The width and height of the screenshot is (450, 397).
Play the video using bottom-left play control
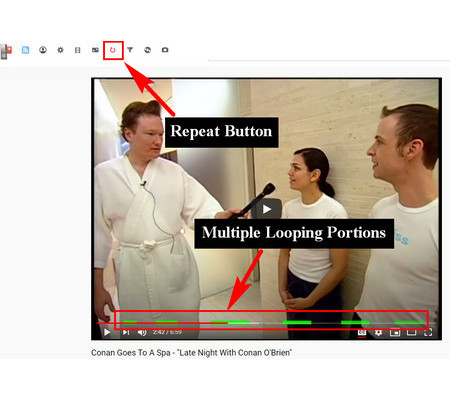(107, 332)
